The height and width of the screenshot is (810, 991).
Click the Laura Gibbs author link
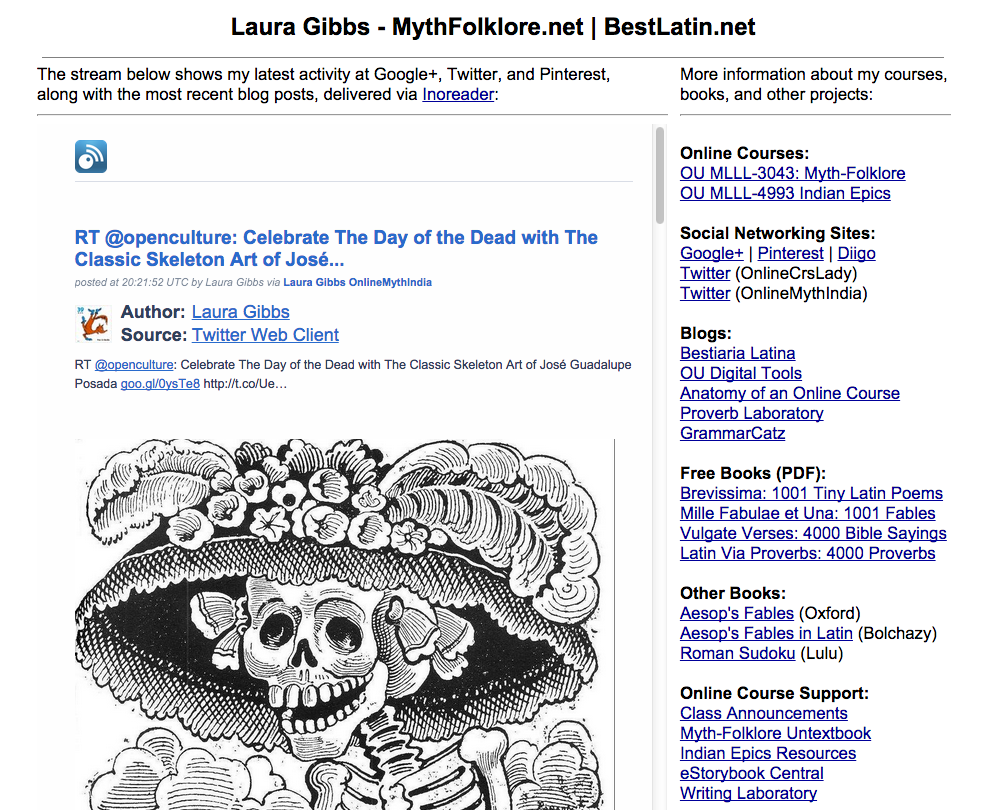(x=240, y=312)
